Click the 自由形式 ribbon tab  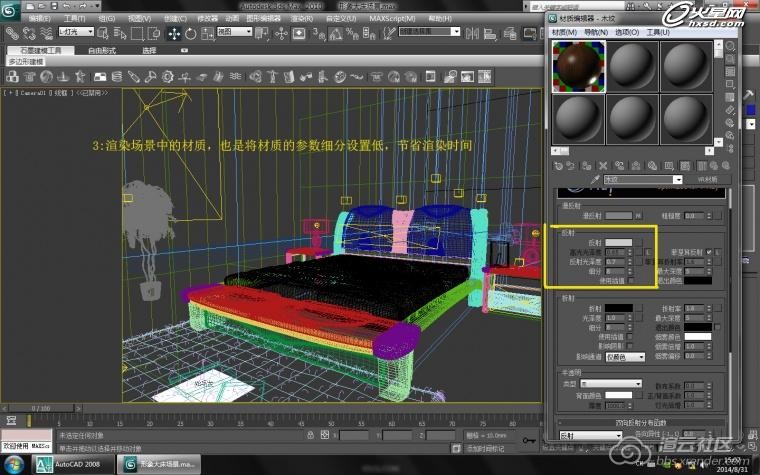click(102, 50)
